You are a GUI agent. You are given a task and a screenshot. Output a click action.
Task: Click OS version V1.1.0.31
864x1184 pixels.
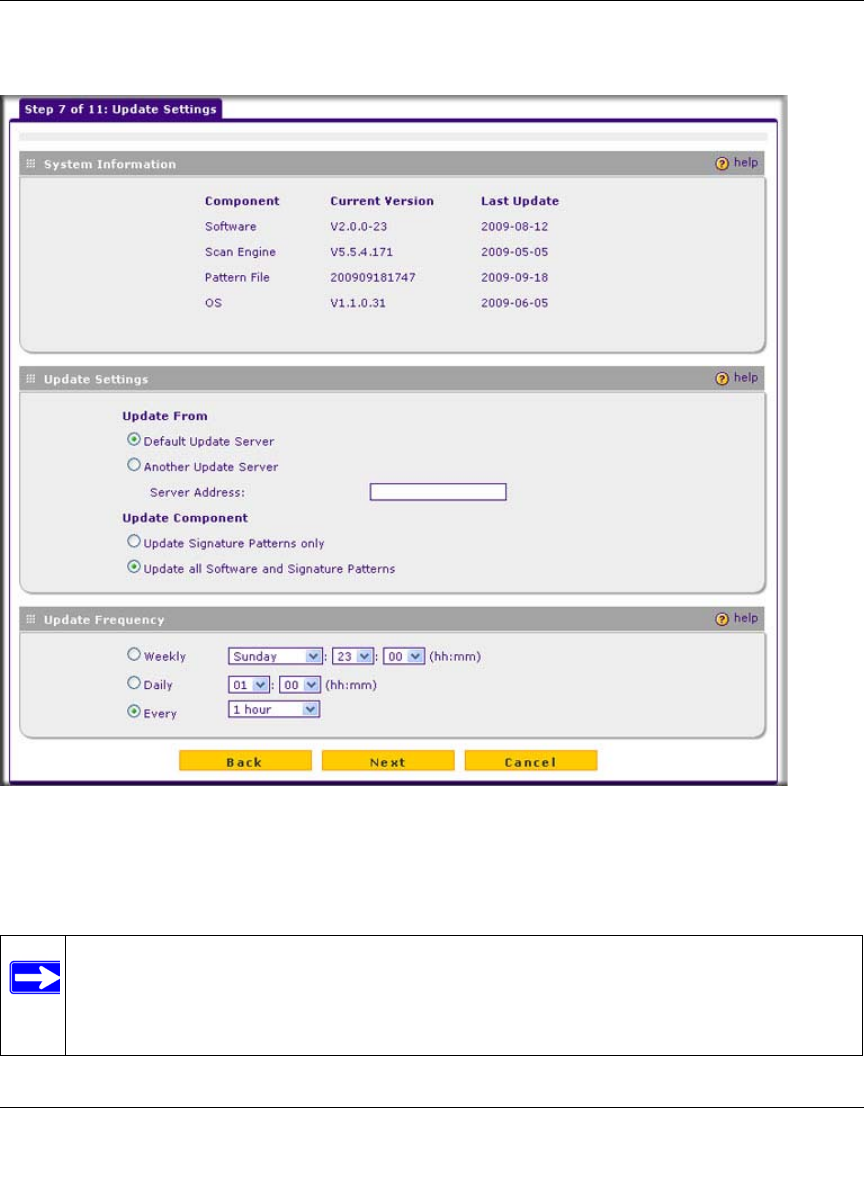pyautogui.click(x=358, y=303)
